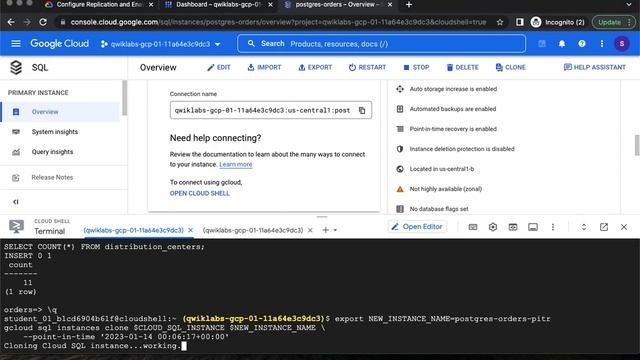Click the IMPORT button
This screenshot has height=360, width=640.
pyautogui.click(x=264, y=67)
